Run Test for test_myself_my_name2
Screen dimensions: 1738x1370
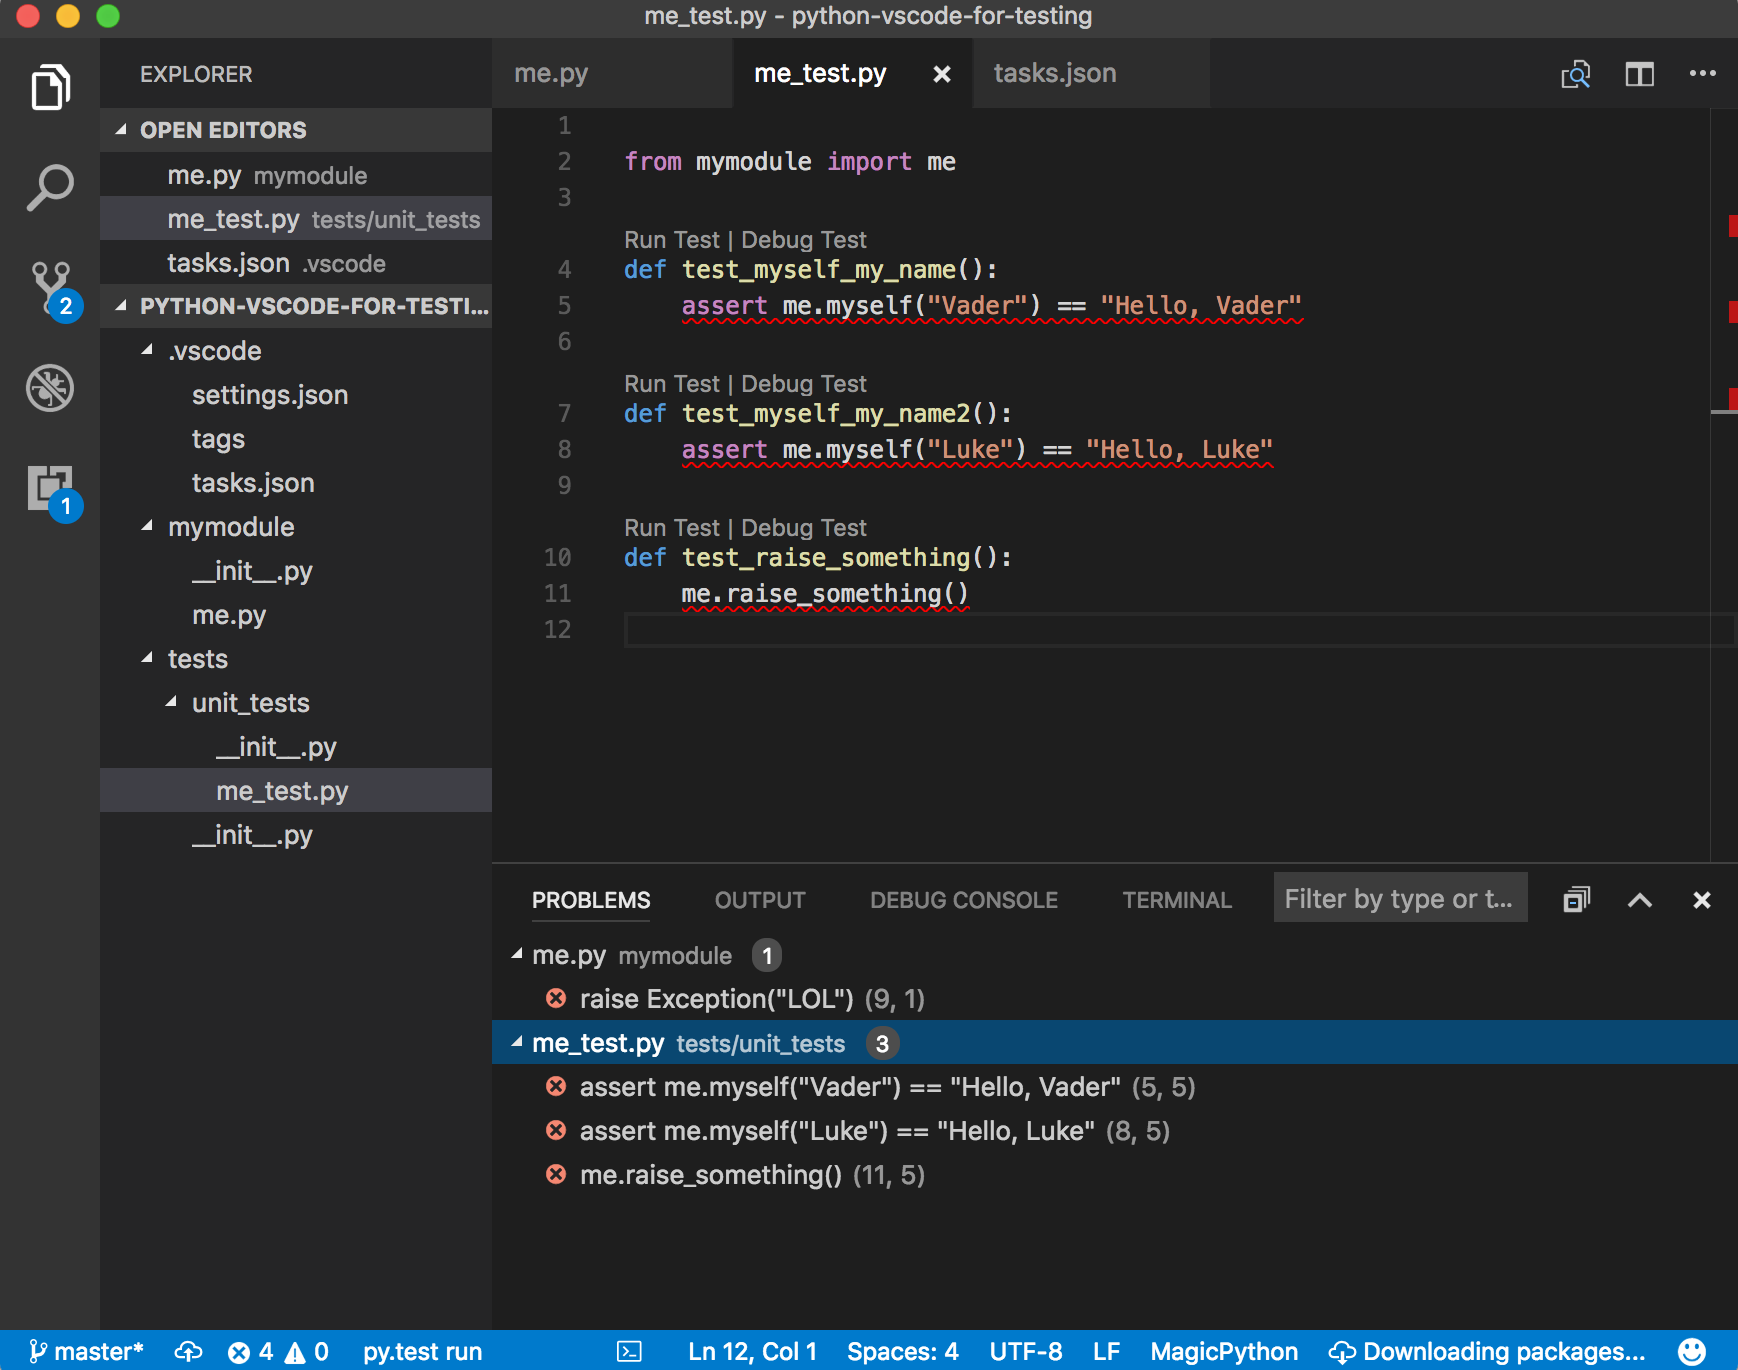pos(671,384)
